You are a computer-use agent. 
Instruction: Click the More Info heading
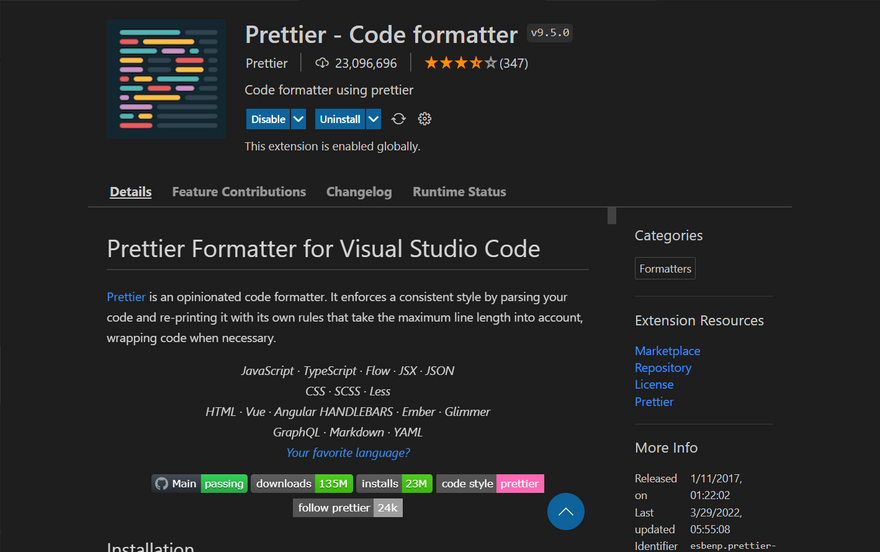(666, 448)
